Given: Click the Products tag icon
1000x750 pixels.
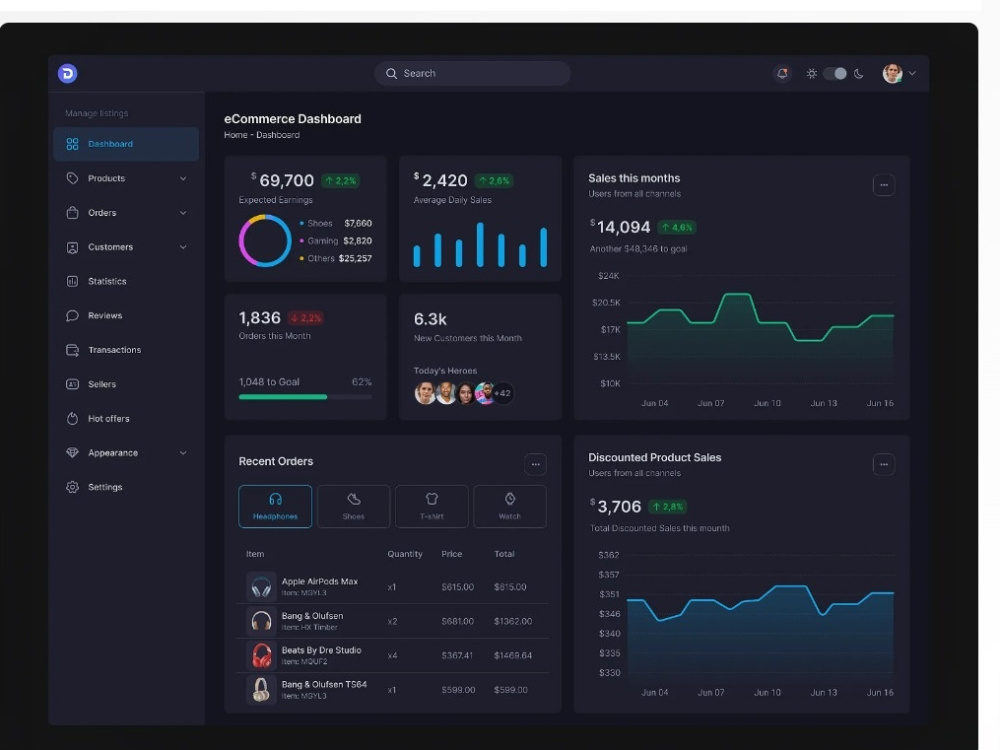Looking at the screenshot, I should [x=72, y=179].
